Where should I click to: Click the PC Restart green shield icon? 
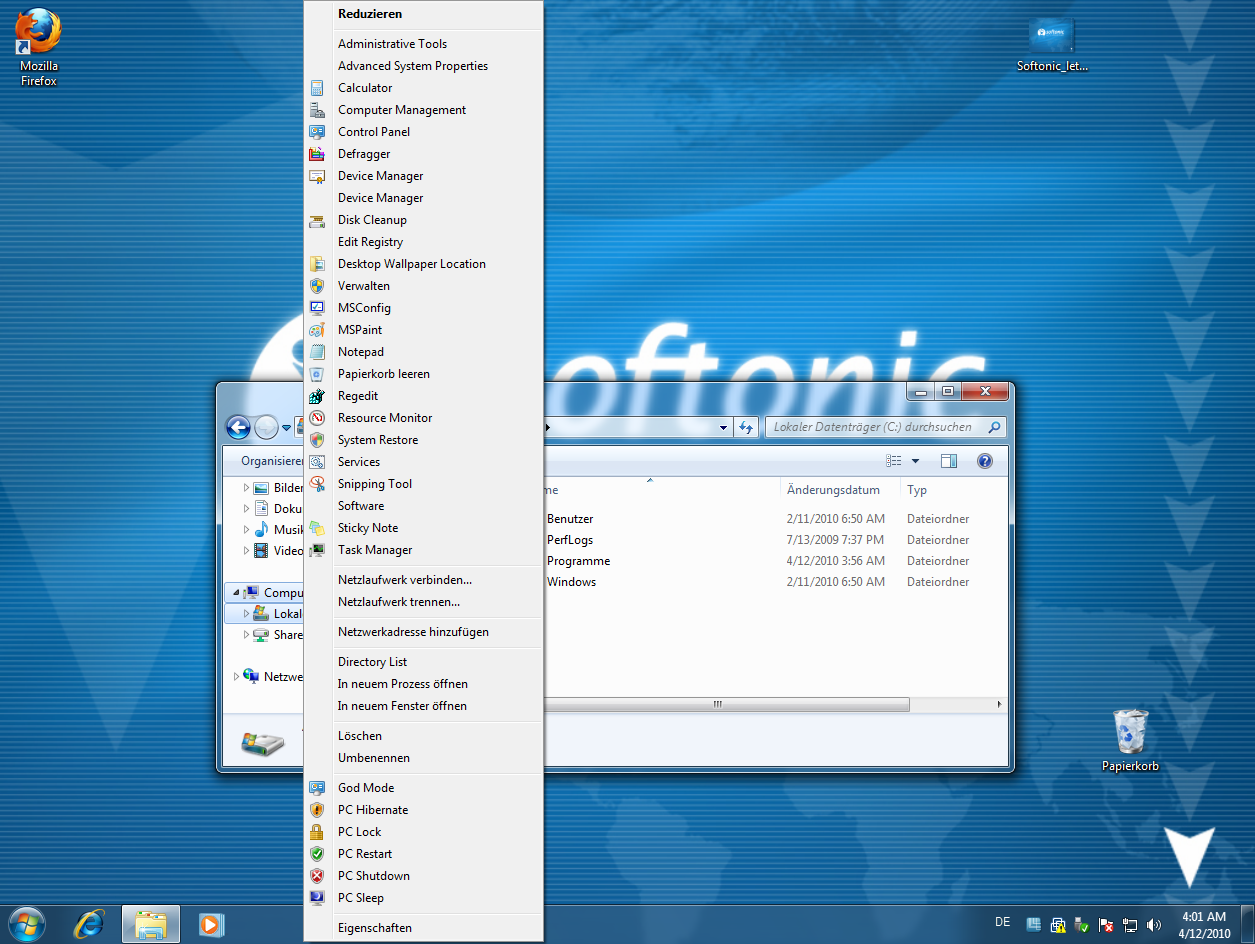pos(317,854)
